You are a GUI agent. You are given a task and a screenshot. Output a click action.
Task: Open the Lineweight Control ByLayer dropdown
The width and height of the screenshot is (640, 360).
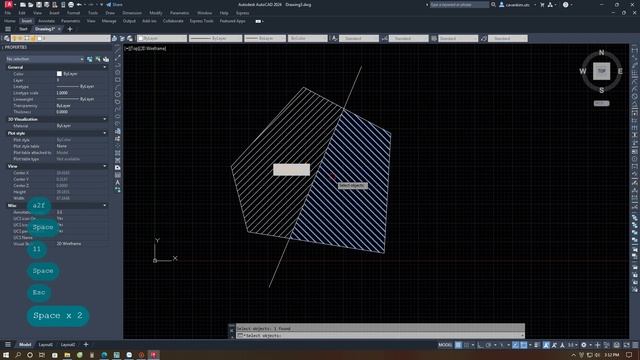(x=265, y=38)
